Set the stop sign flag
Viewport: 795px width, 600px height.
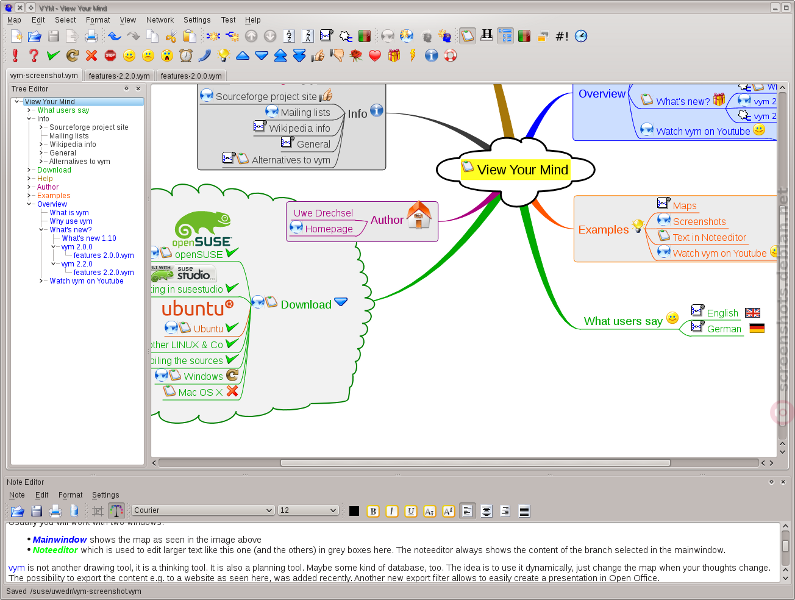coord(110,55)
